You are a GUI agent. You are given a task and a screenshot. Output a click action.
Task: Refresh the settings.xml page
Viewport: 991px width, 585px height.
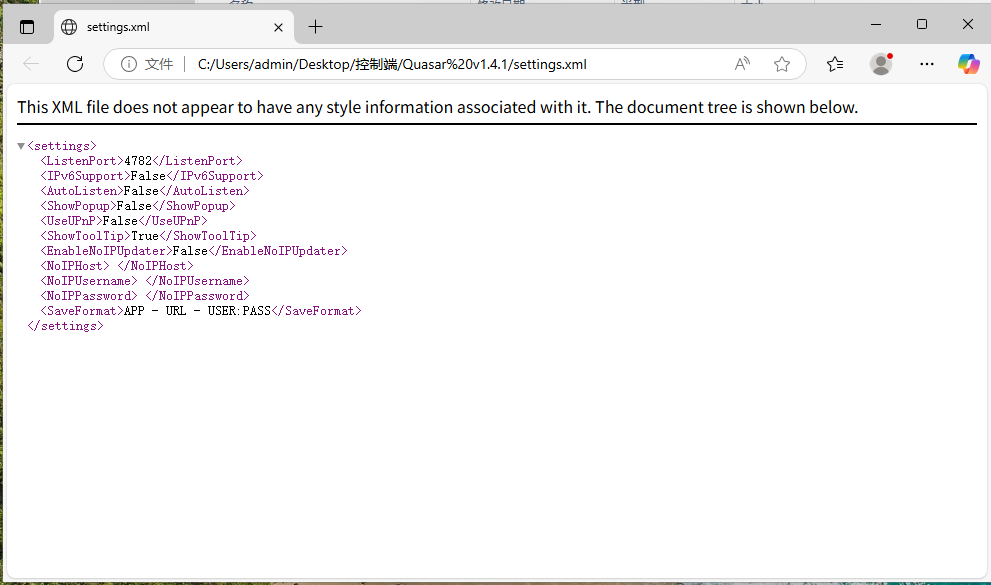tap(75, 64)
